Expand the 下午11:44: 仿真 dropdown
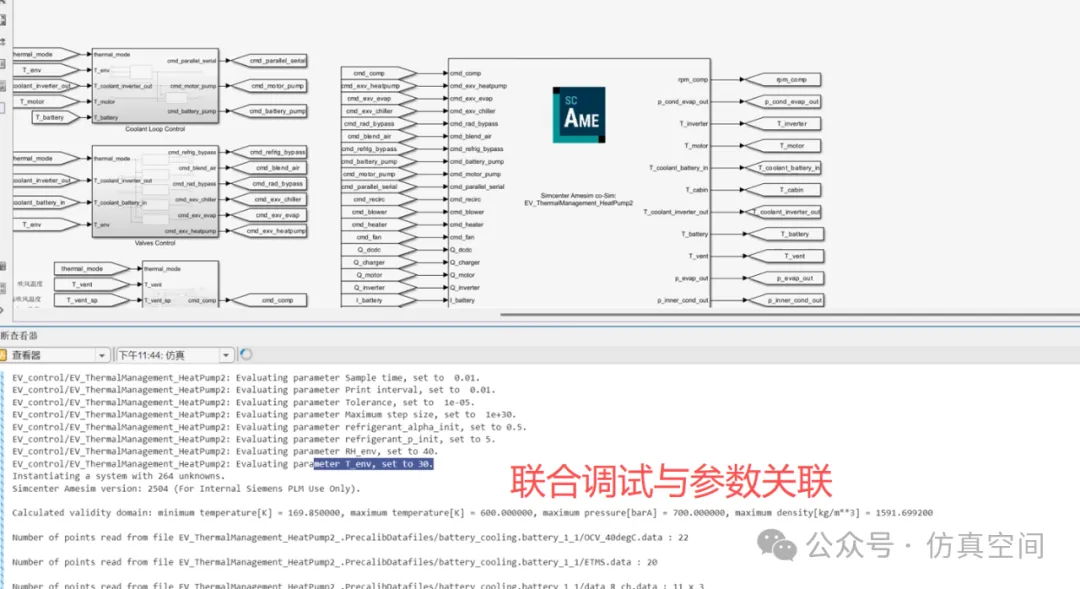The width and height of the screenshot is (1080, 589). pos(227,355)
